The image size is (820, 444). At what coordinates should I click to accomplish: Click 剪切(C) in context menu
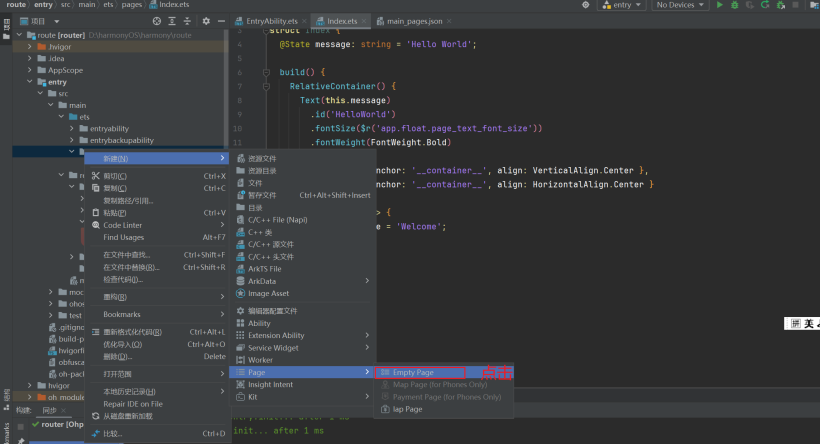[x=157, y=176]
